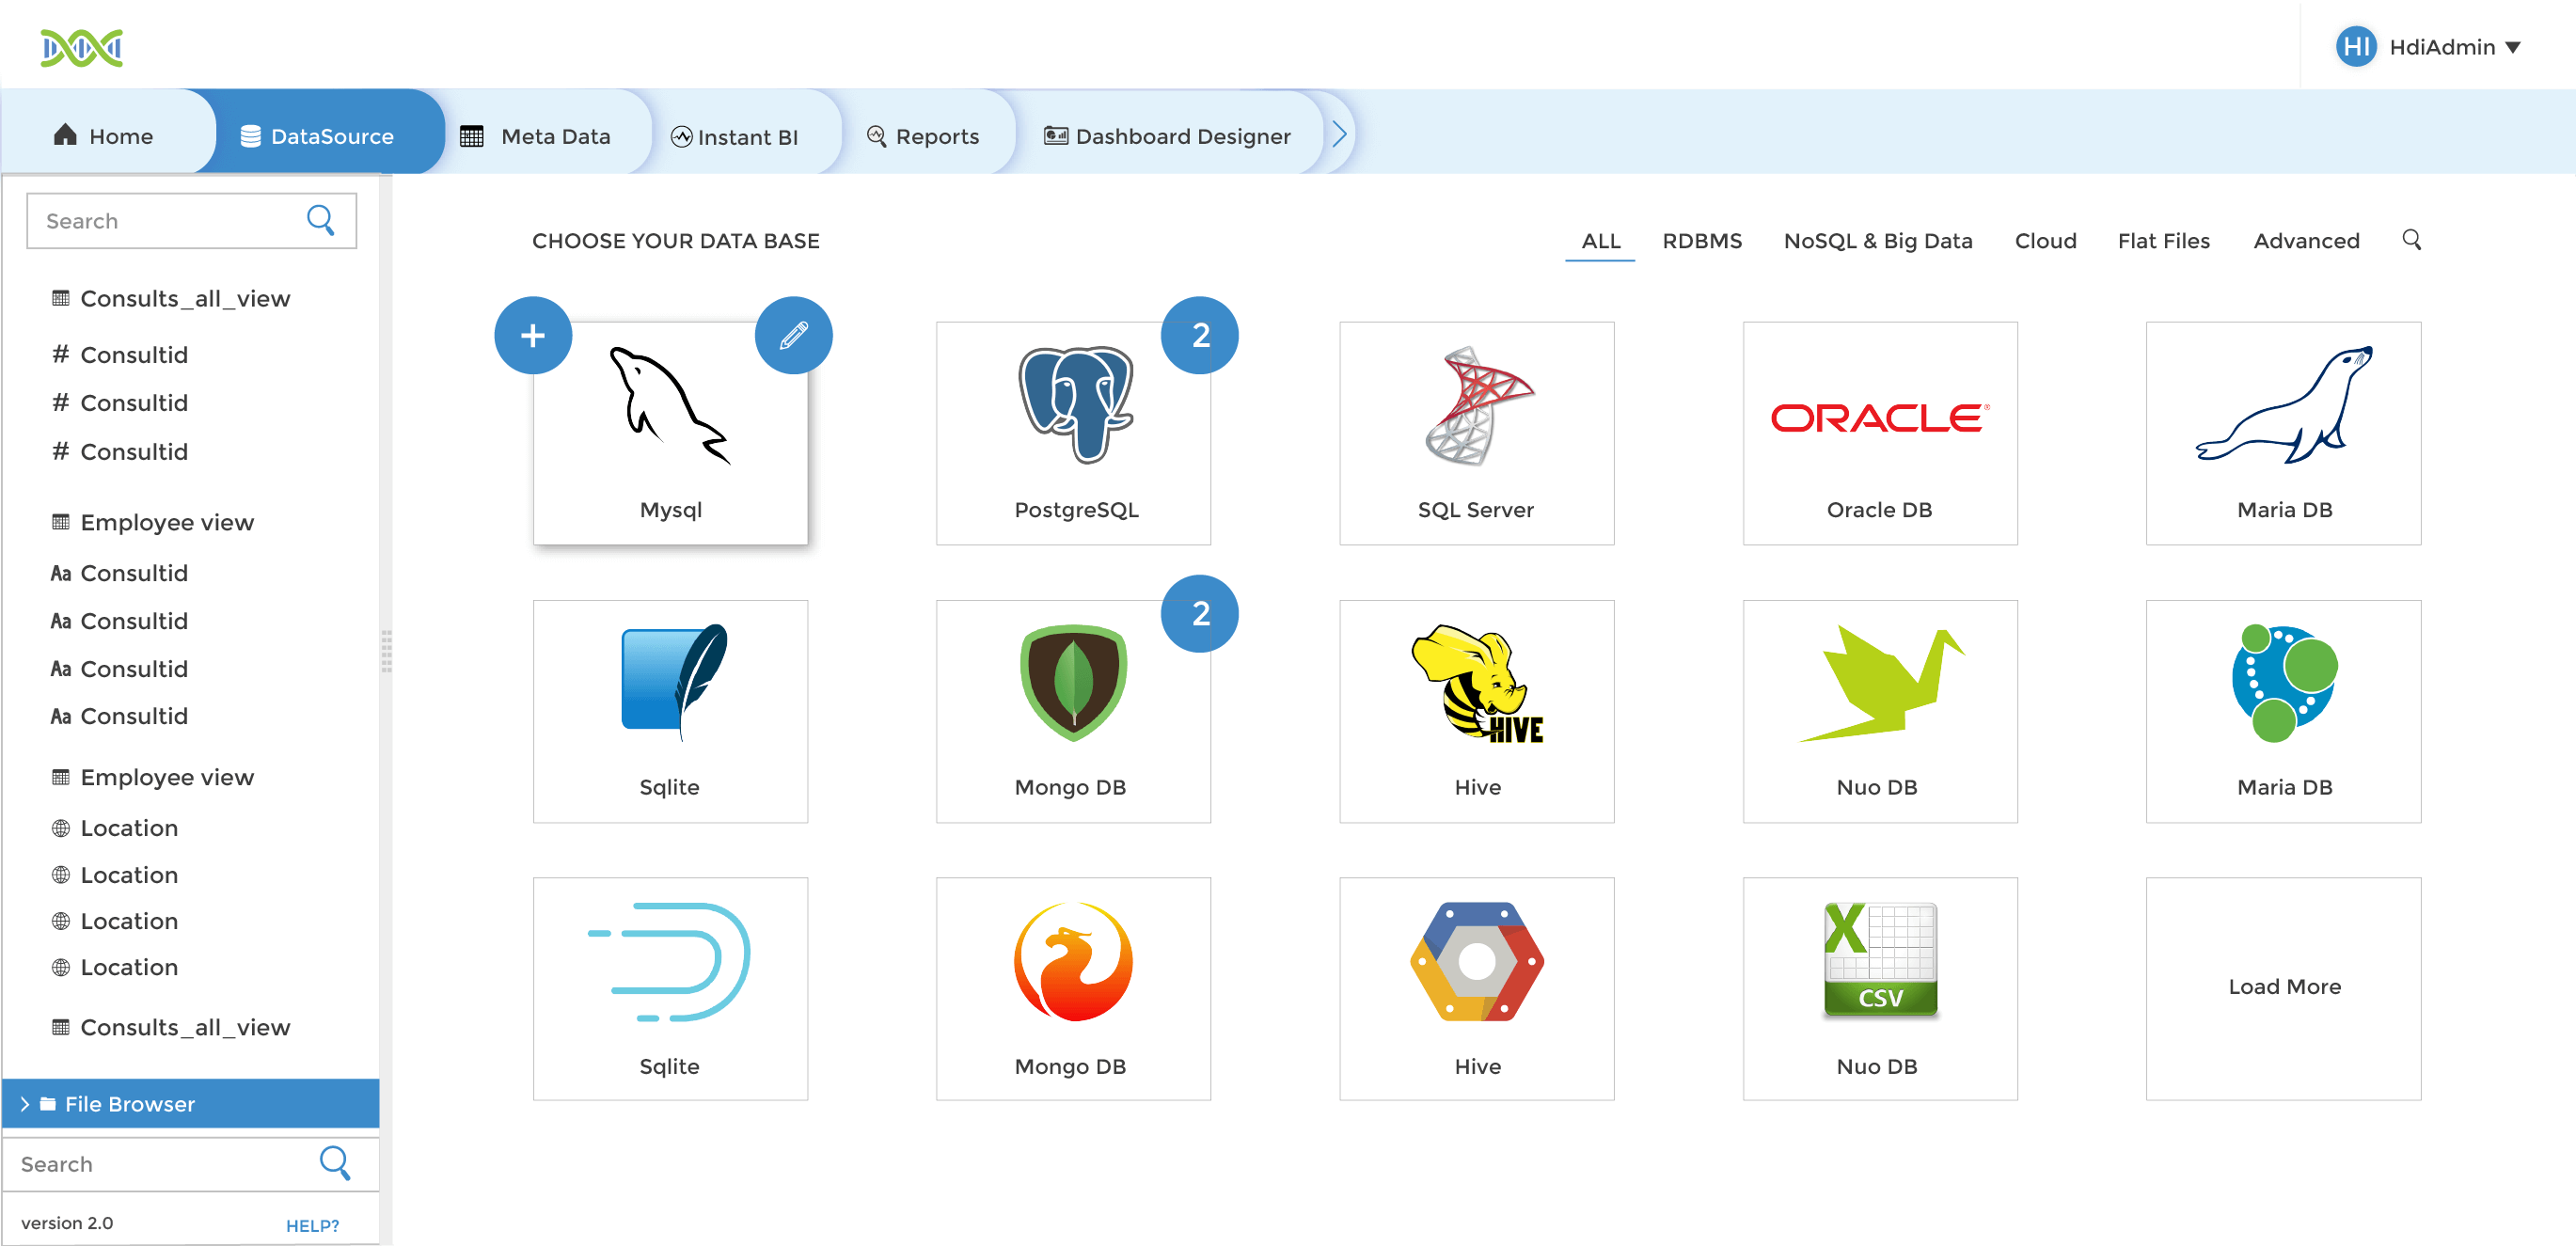Open the Reports tab
This screenshot has width=2576, height=1246.
coord(922,136)
